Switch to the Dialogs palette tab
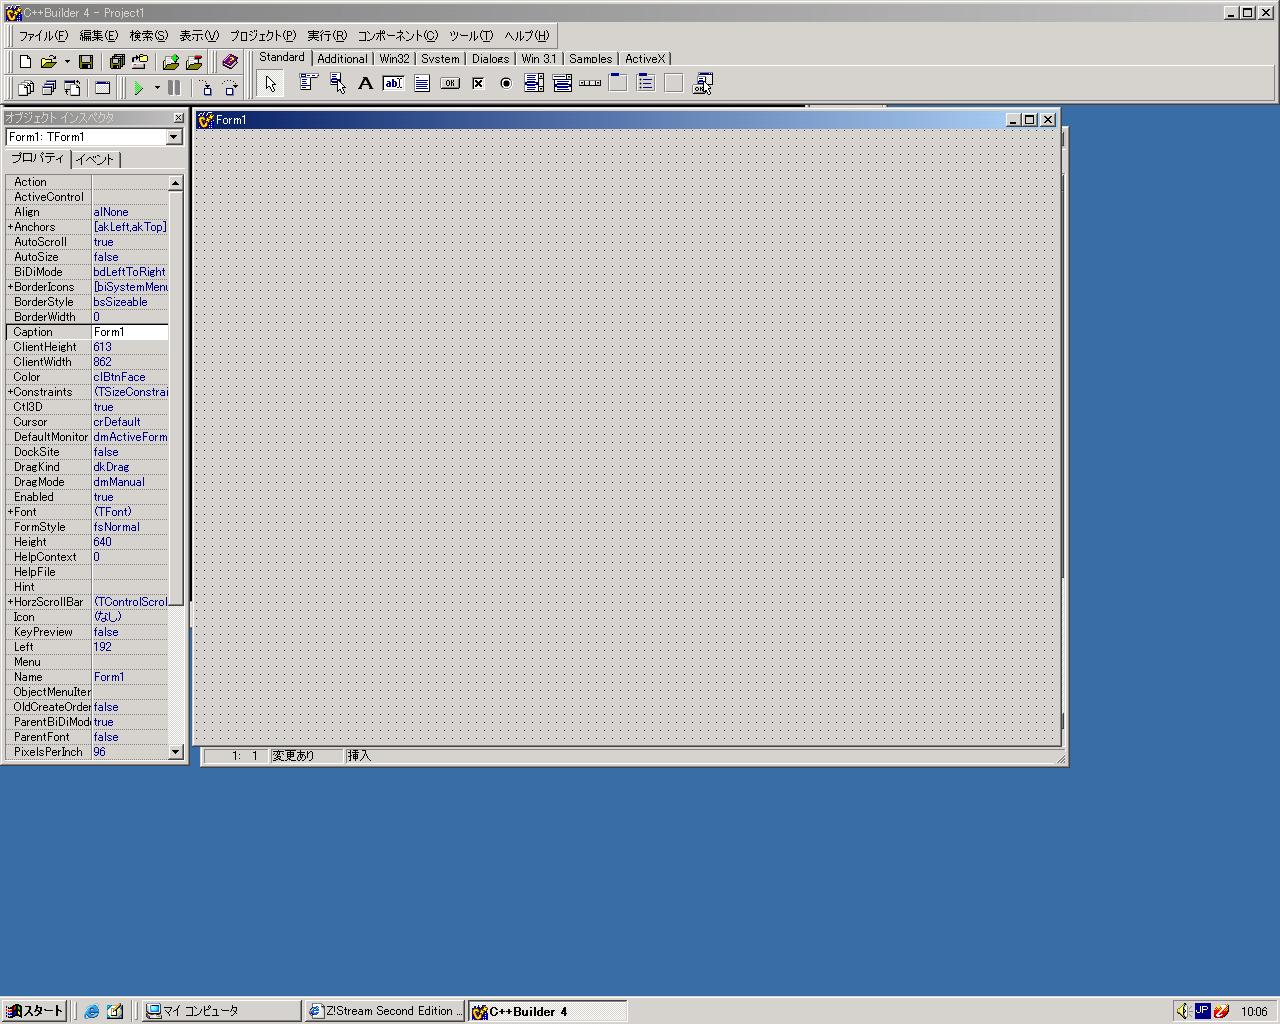This screenshot has width=1280, height=1024. click(490, 59)
